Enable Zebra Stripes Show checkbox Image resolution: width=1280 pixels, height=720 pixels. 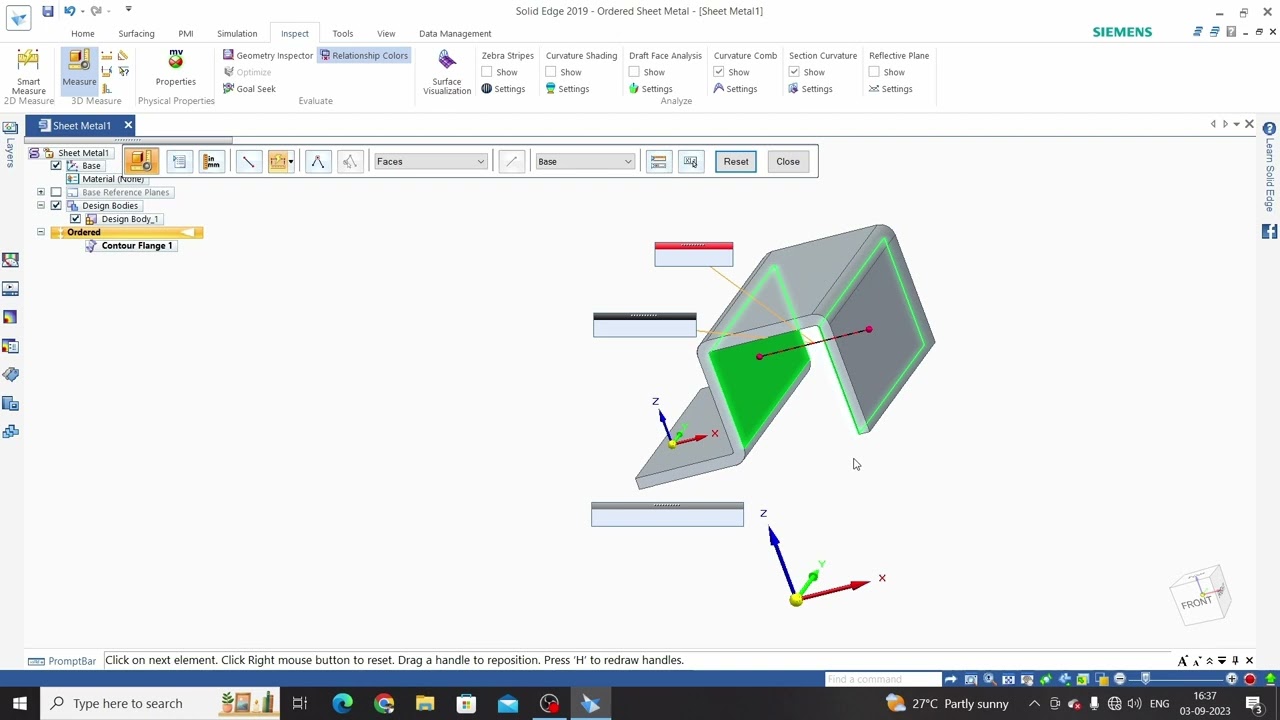pos(487,72)
